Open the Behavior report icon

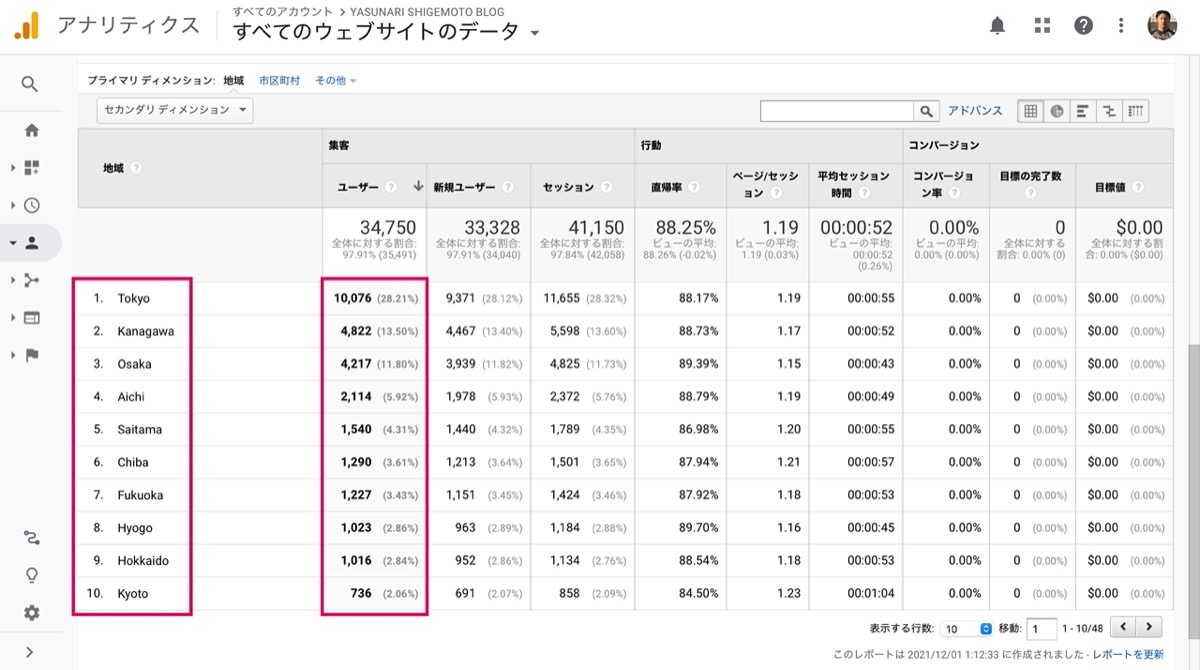(x=32, y=318)
